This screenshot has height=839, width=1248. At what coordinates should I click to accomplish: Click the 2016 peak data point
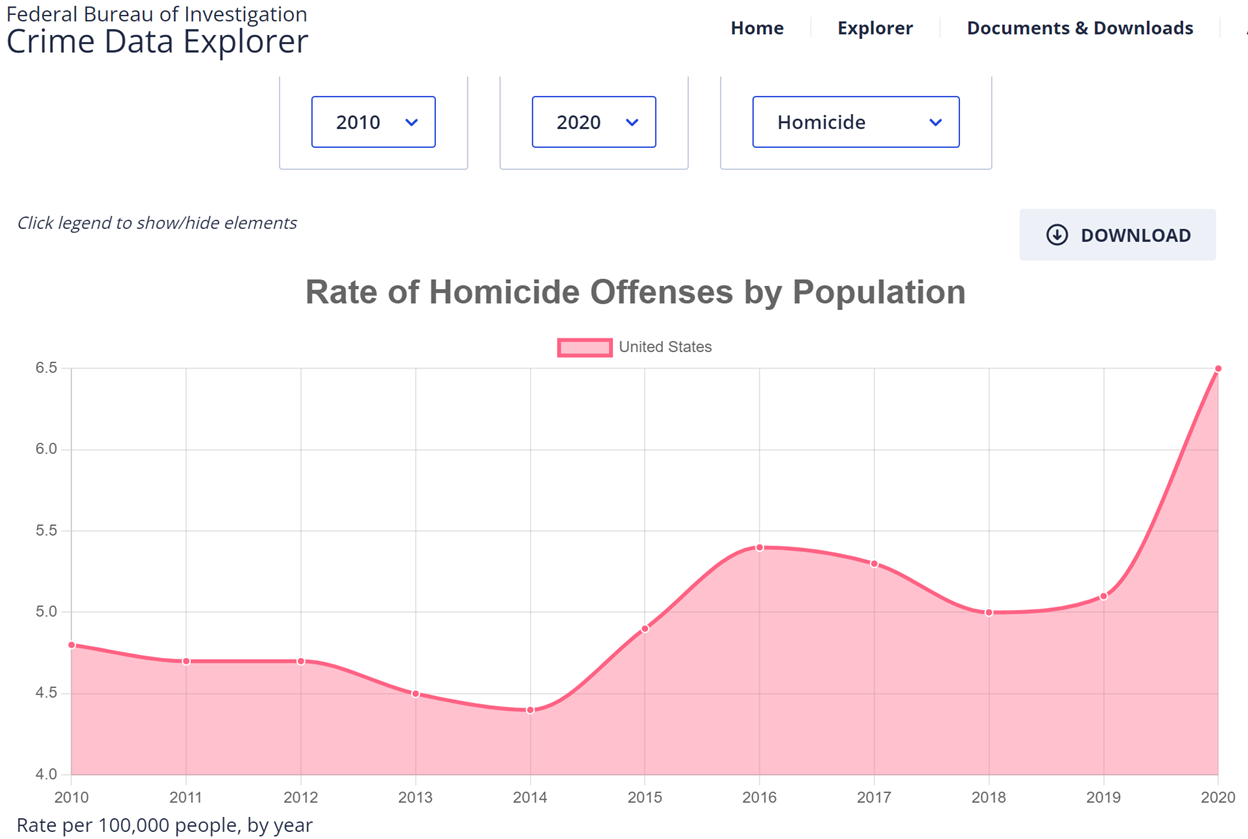(x=760, y=547)
